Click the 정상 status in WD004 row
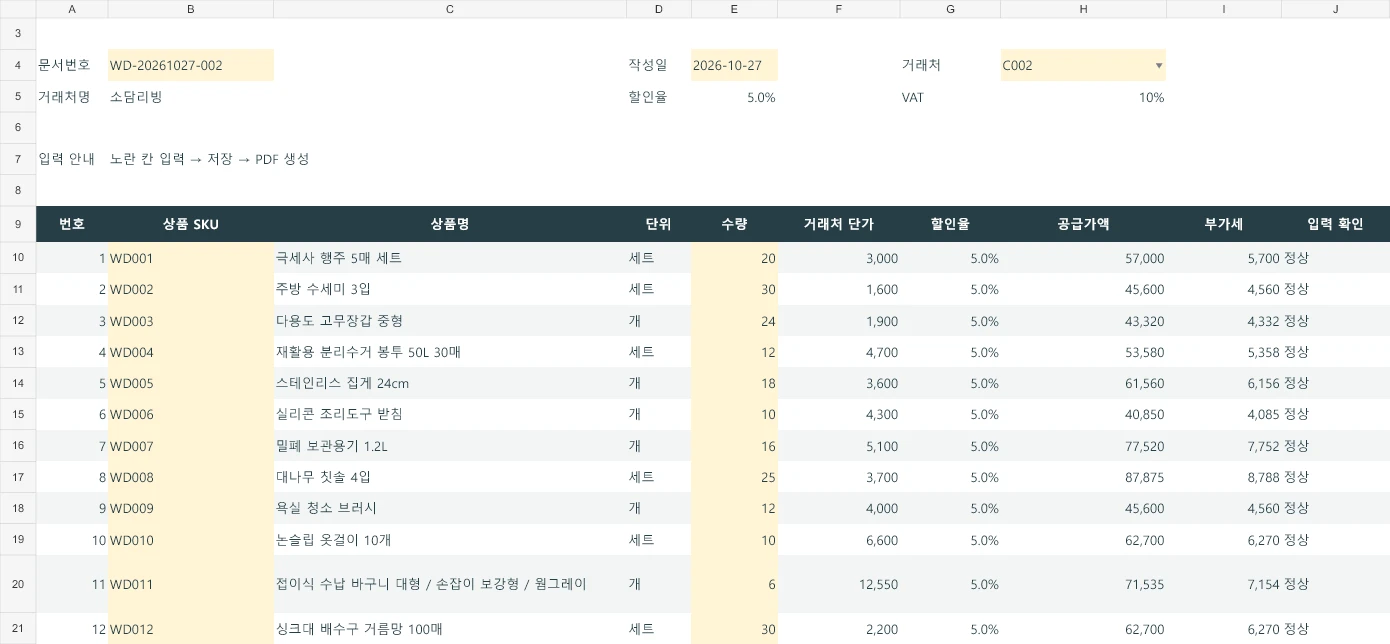The image size is (1390, 644). click(1296, 352)
